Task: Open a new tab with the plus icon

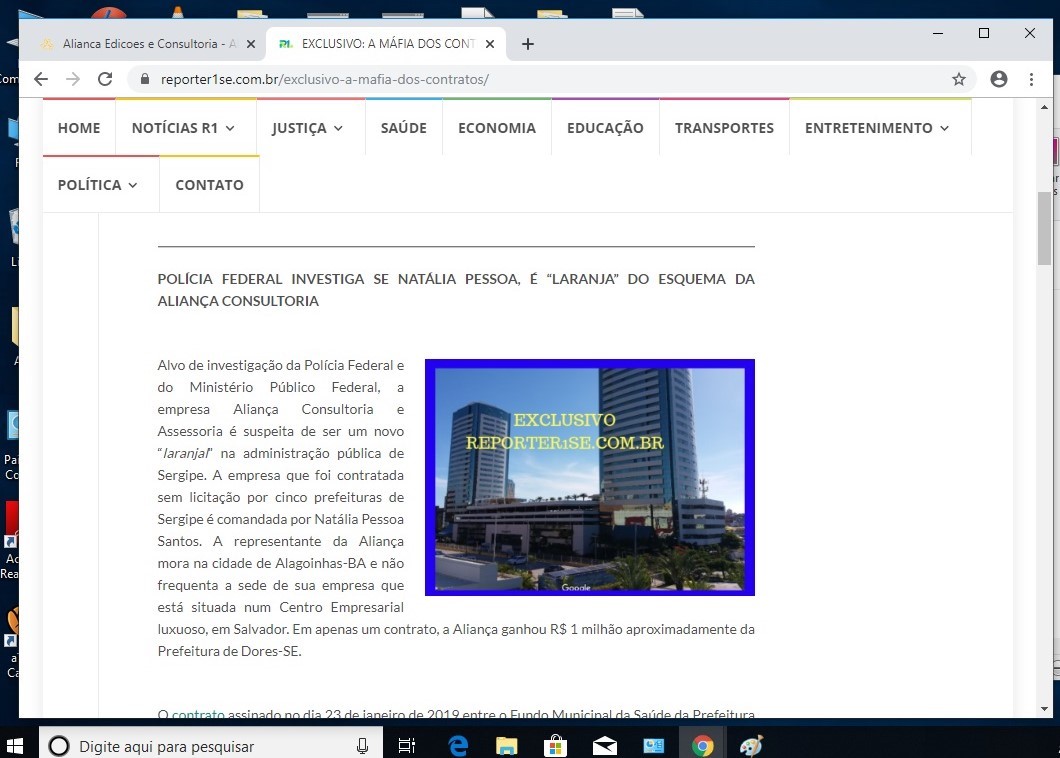Action: 528,44
